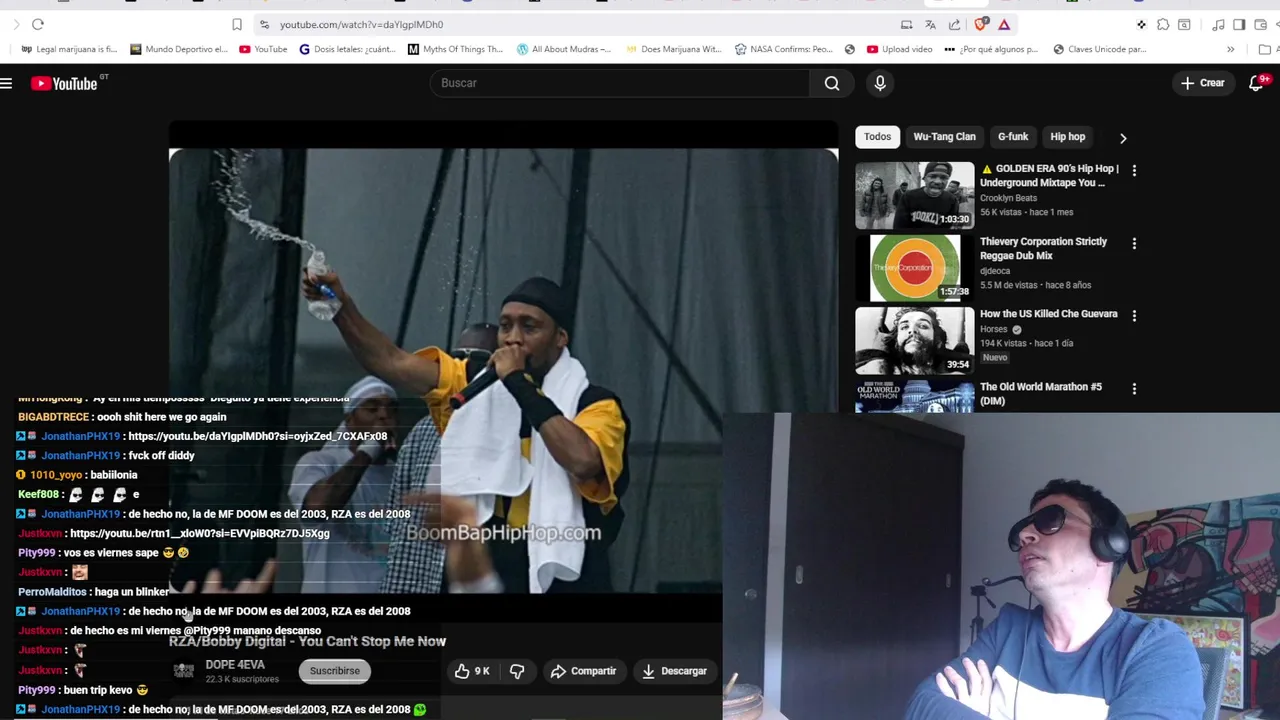Click the youtube.com address bar URL
The width and height of the screenshot is (1280, 720).
[x=361, y=24]
